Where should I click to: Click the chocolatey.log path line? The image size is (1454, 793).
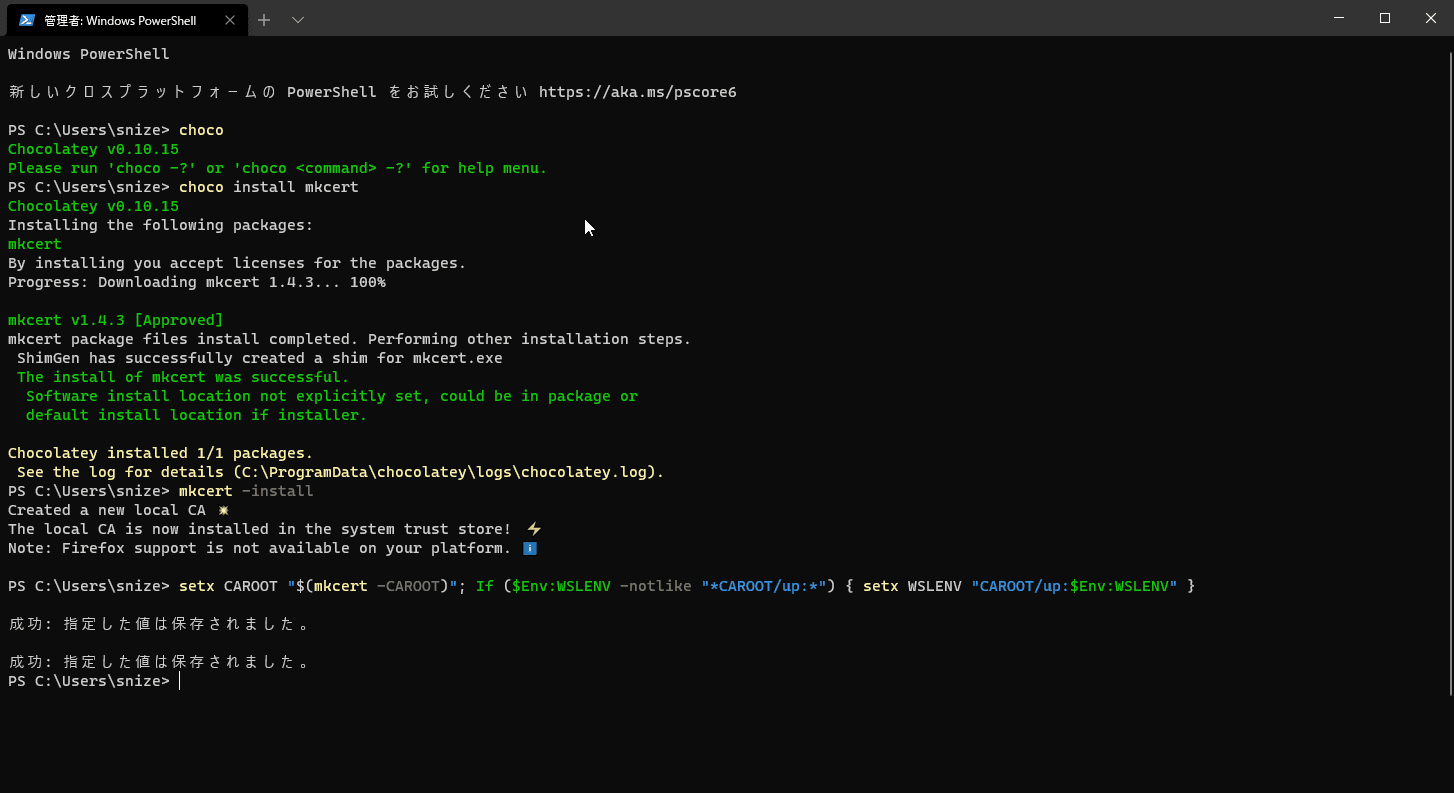341,472
